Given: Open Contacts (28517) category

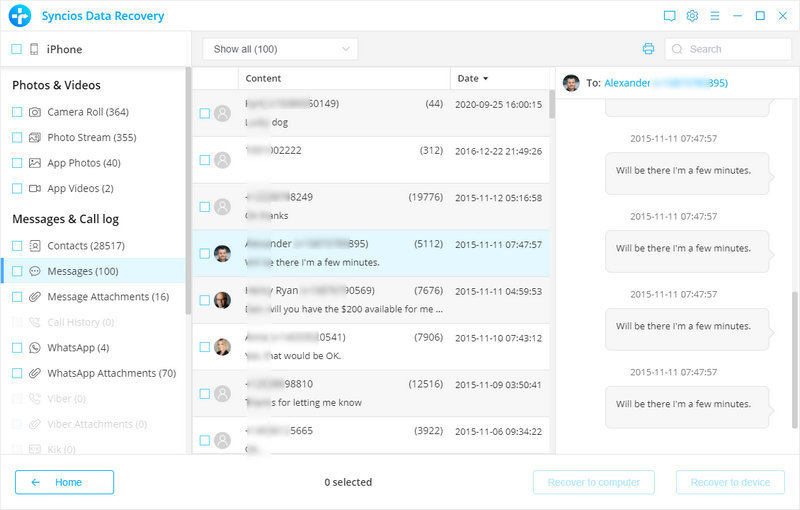Looking at the screenshot, I should click(86, 246).
